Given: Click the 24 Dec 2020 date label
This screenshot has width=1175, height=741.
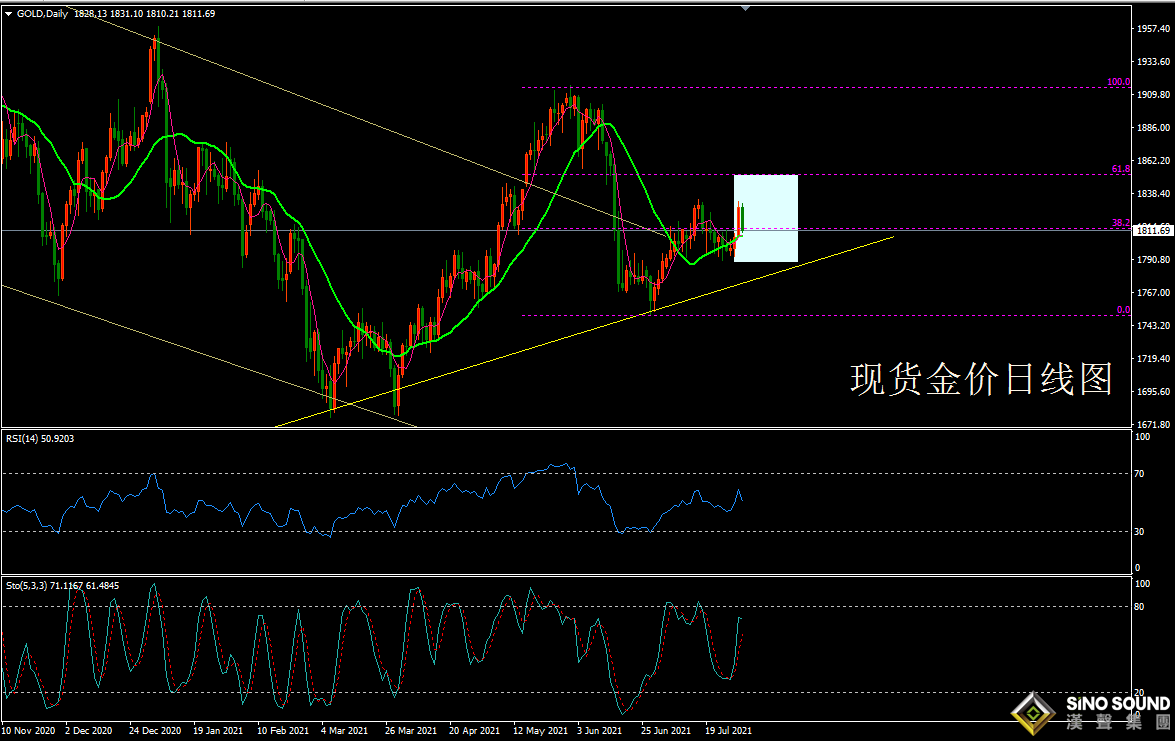Looking at the screenshot, I should coord(155,730).
